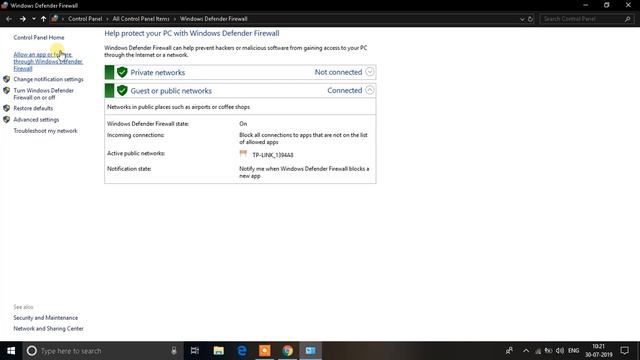Click the Private networks heading
Image resolution: width=640 pixels, height=360 pixels.
click(x=158, y=73)
